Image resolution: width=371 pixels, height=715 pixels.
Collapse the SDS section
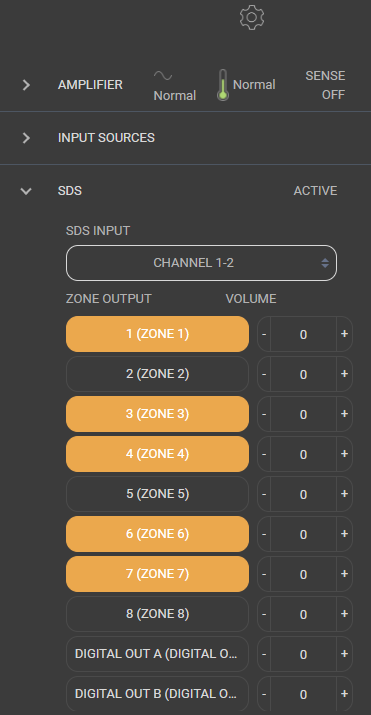coord(26,191)
